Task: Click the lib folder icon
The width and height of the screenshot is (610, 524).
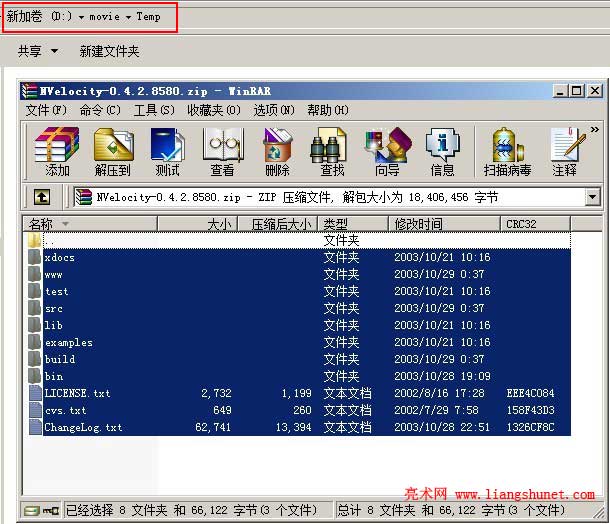Action: (x=35, y=325)
